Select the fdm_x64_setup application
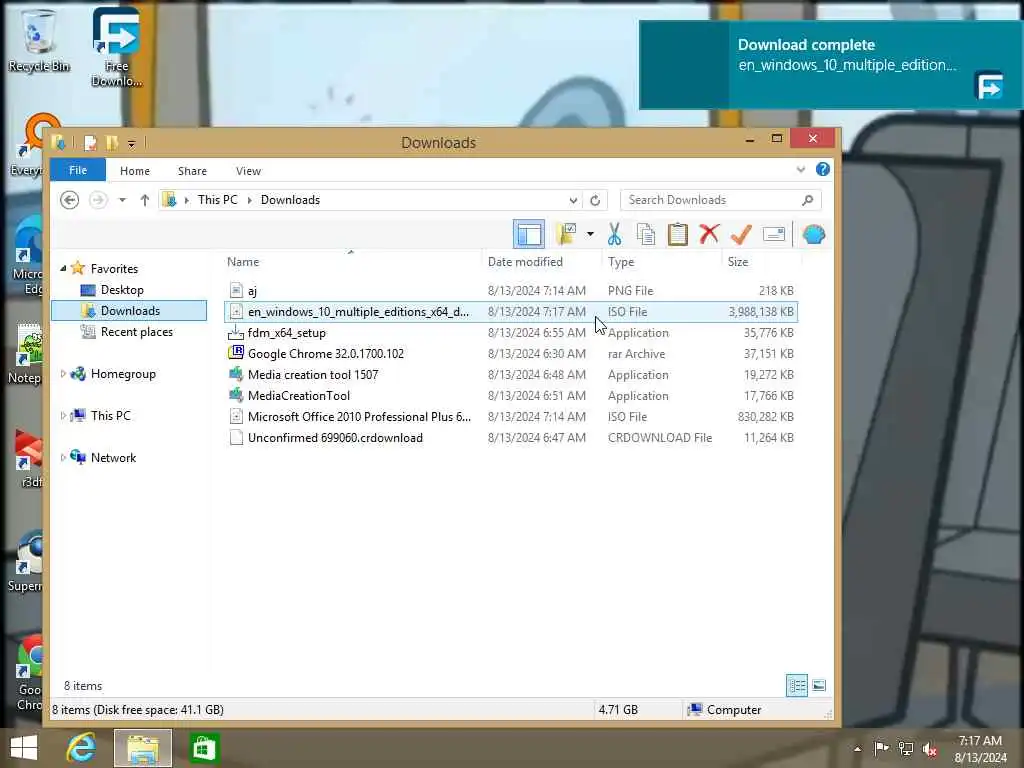This screenshot has width=1024, height=768. [x=511, y=332]
